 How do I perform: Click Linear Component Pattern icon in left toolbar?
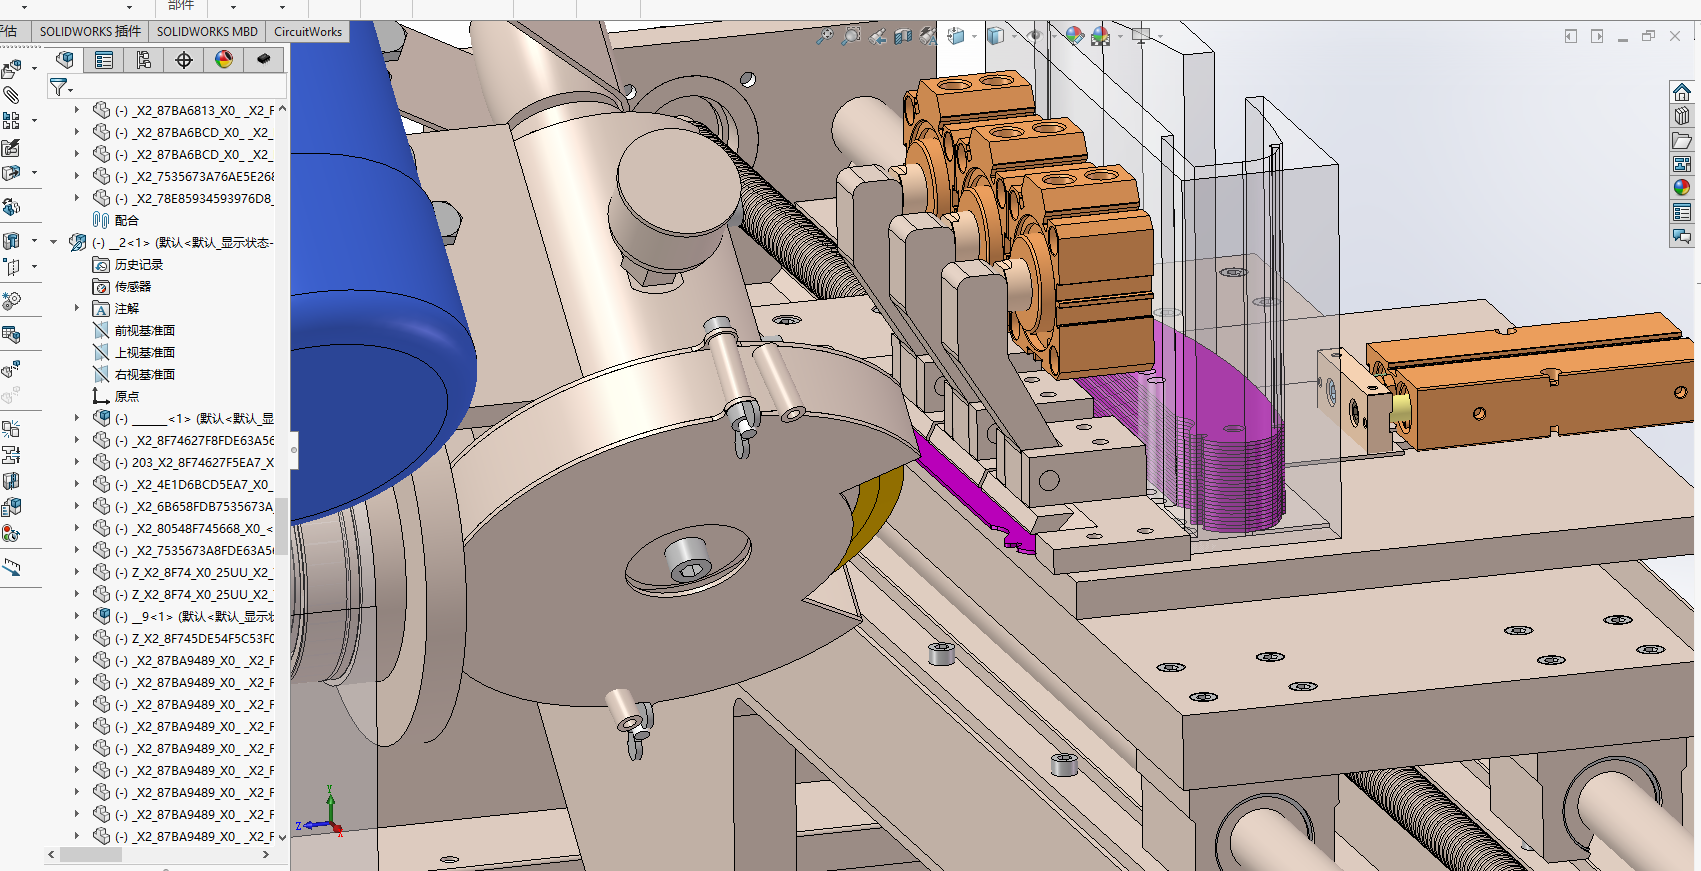pyautogui.click(x=11, y=120)
